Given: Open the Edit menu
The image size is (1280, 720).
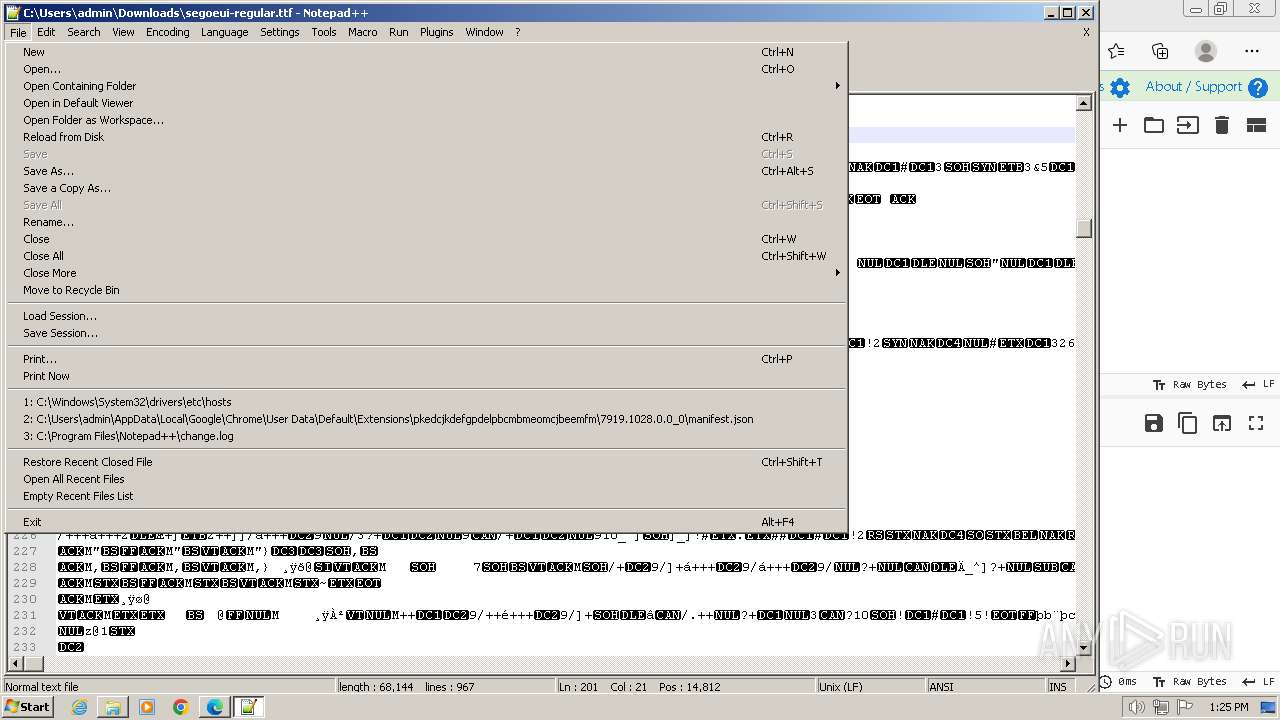Looking at the screenshot, I should [x=46, y=32].
